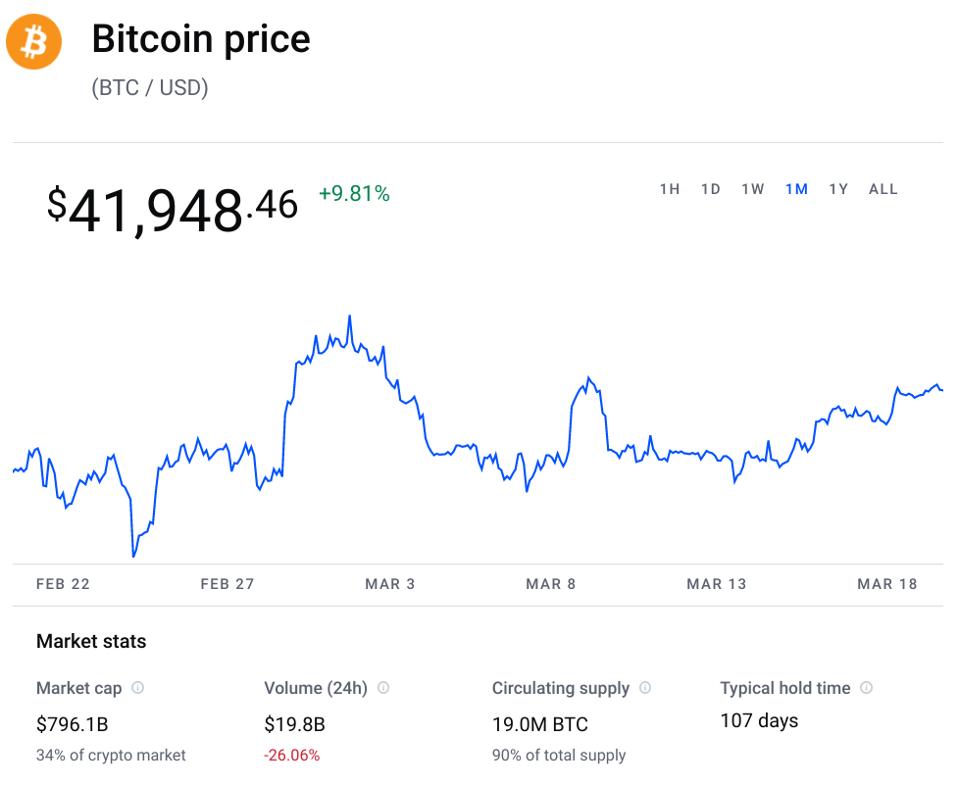
Task: Click the $41,948.46 price value
Action: coord(172,208)
